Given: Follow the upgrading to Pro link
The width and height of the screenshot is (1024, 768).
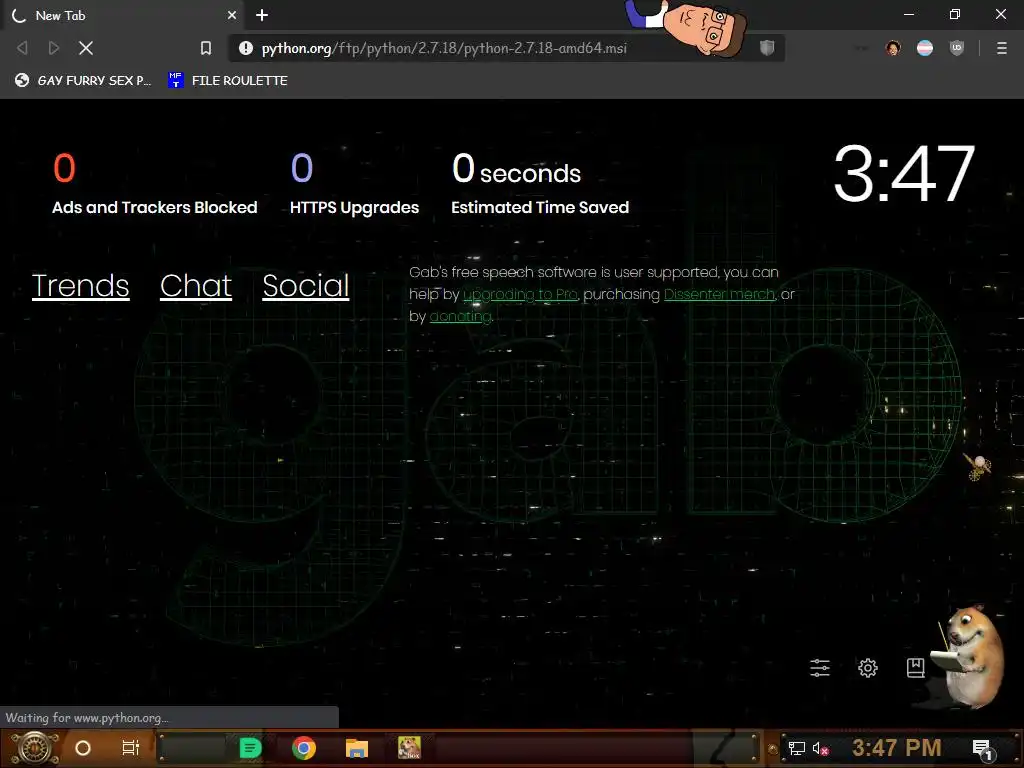Looking at the screenshot, I should point(520,295).
